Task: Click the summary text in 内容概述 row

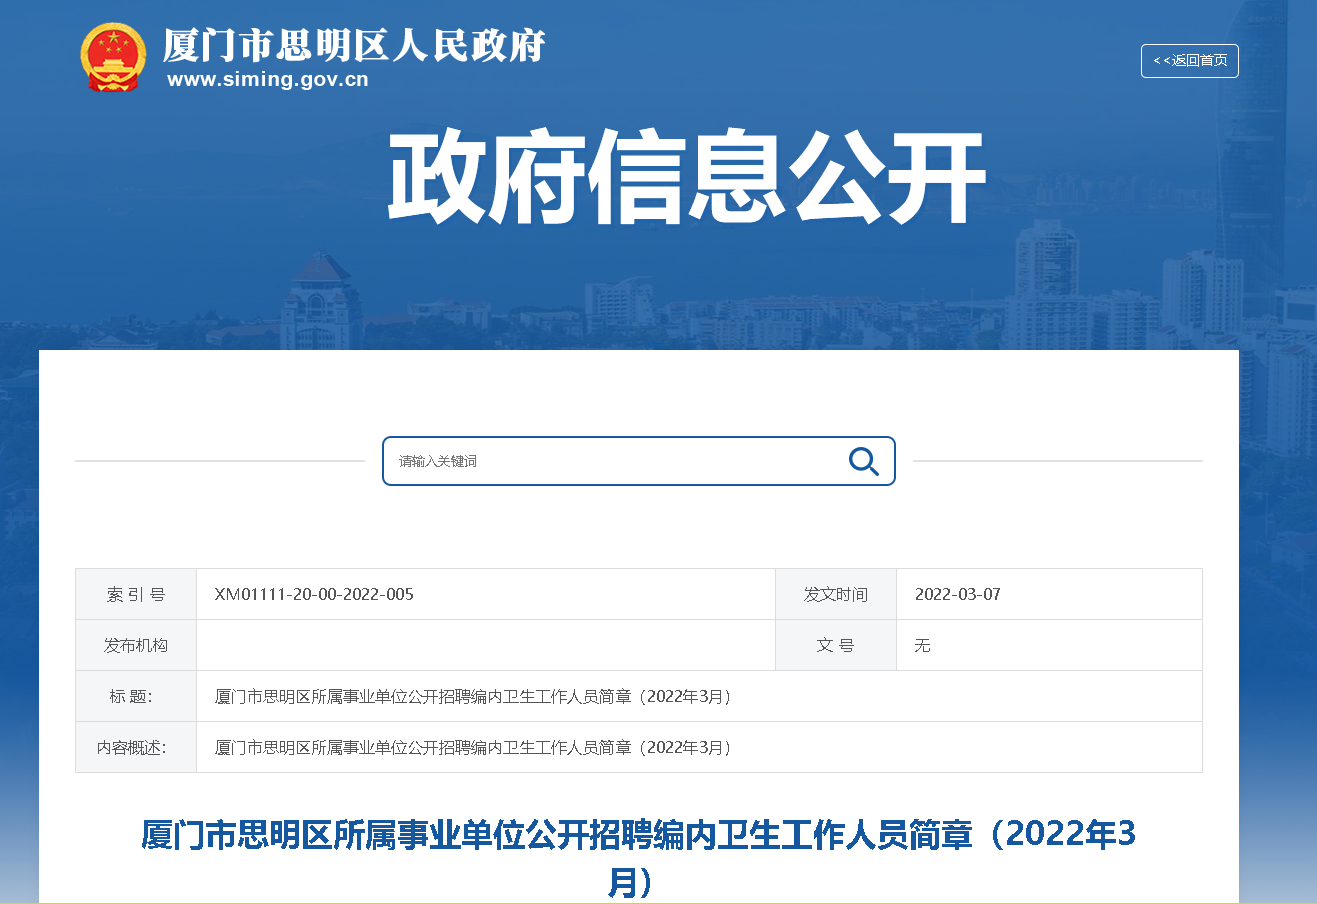Action: coord(474,748)
